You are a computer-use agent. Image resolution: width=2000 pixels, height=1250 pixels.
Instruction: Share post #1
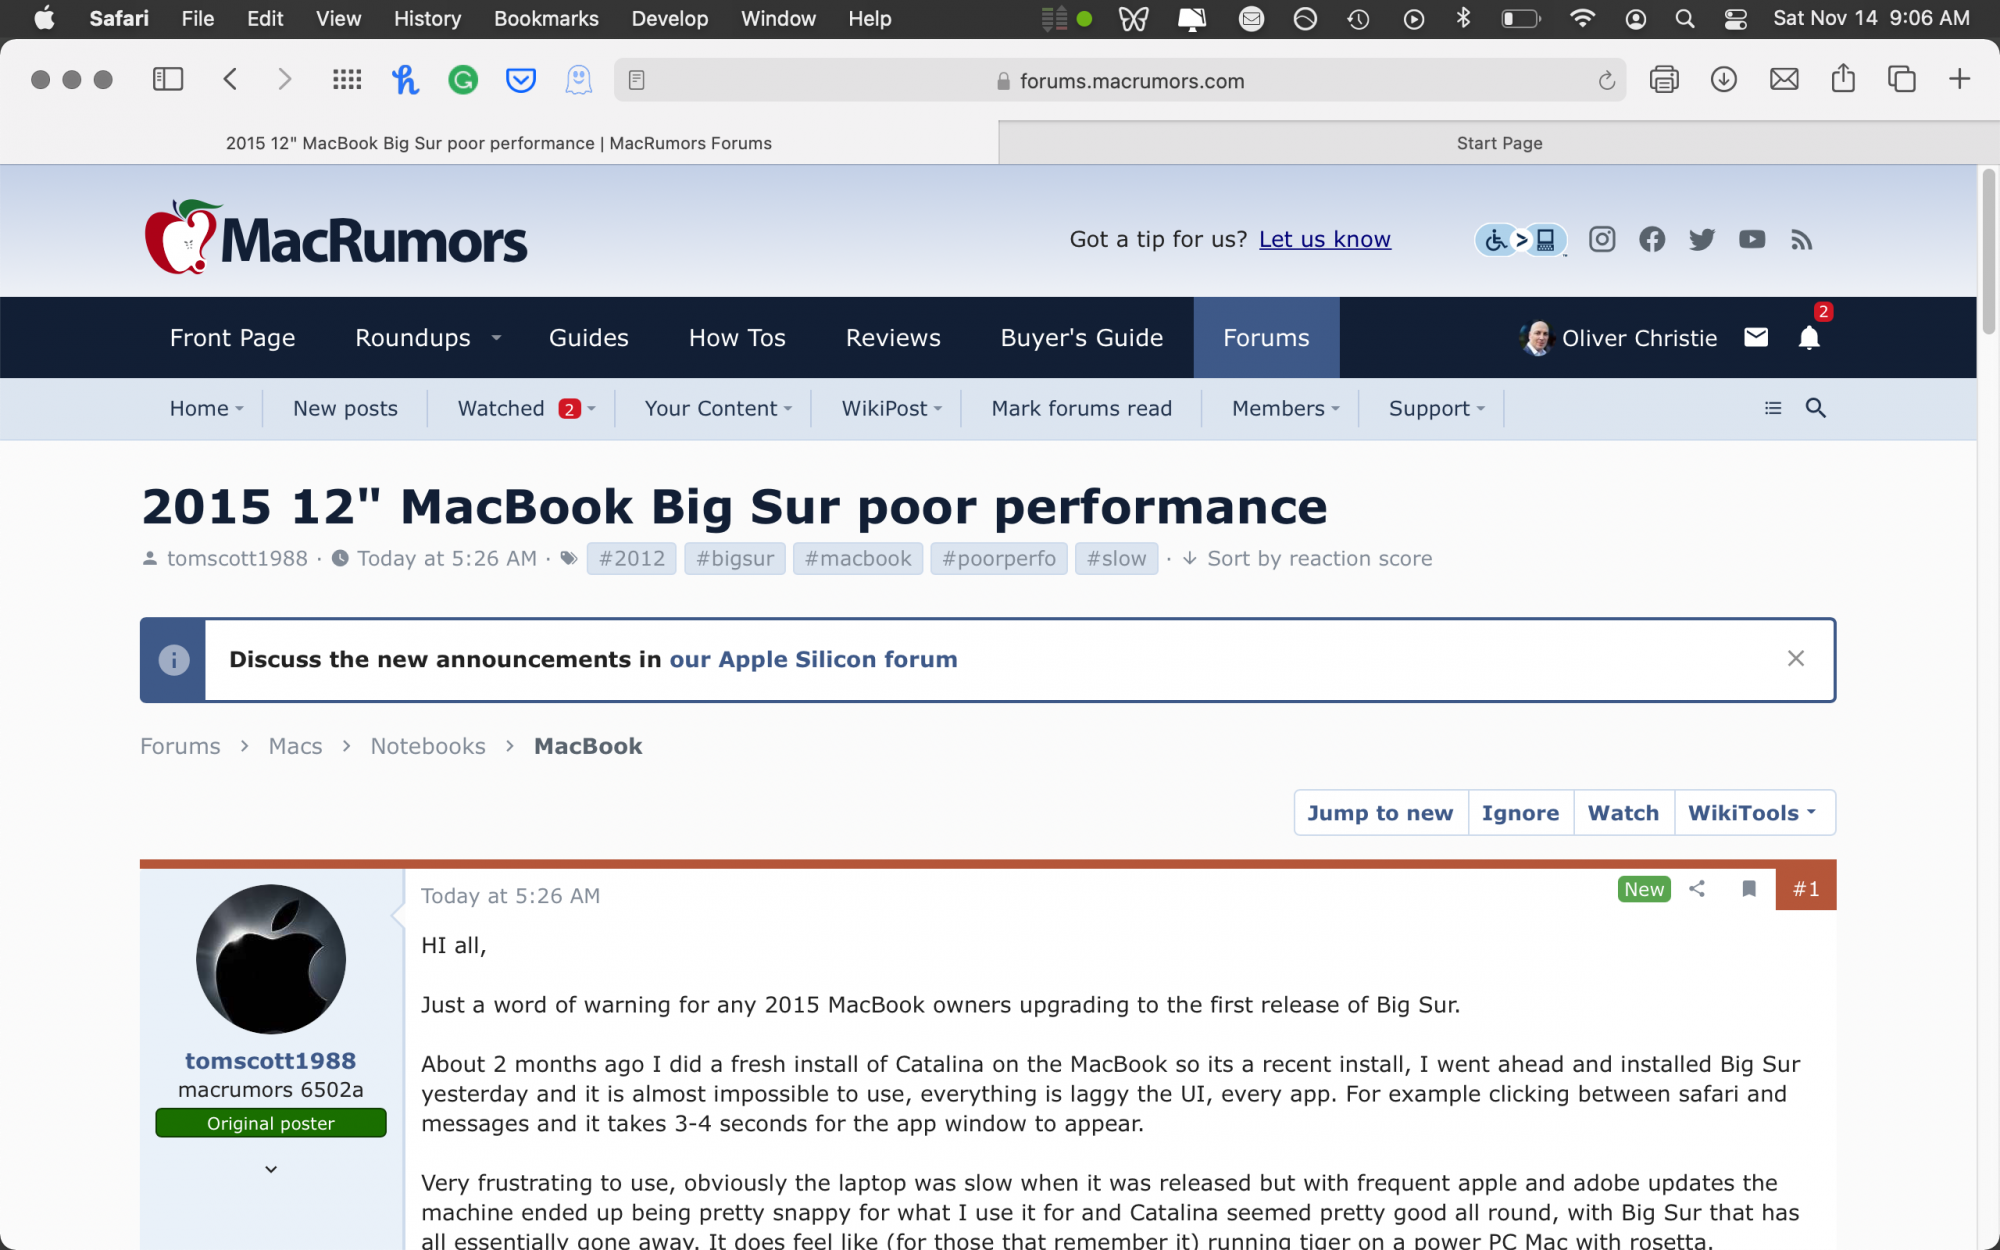tap(1697, 889)
